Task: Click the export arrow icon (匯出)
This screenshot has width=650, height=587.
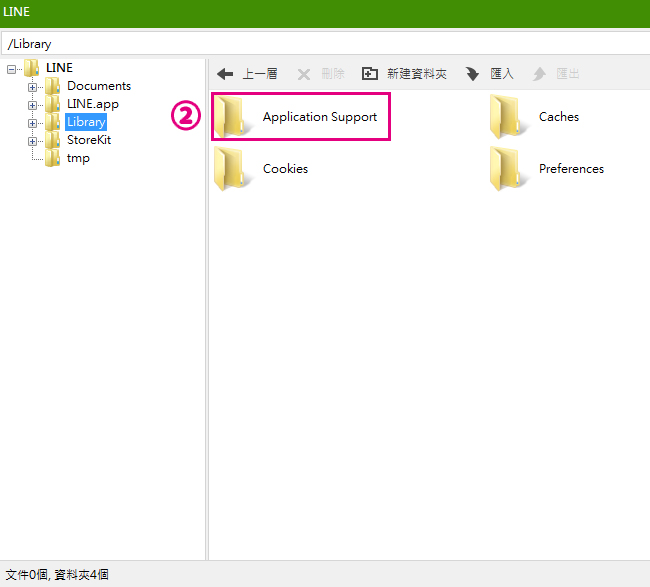Action: click(x=539, y=74)
